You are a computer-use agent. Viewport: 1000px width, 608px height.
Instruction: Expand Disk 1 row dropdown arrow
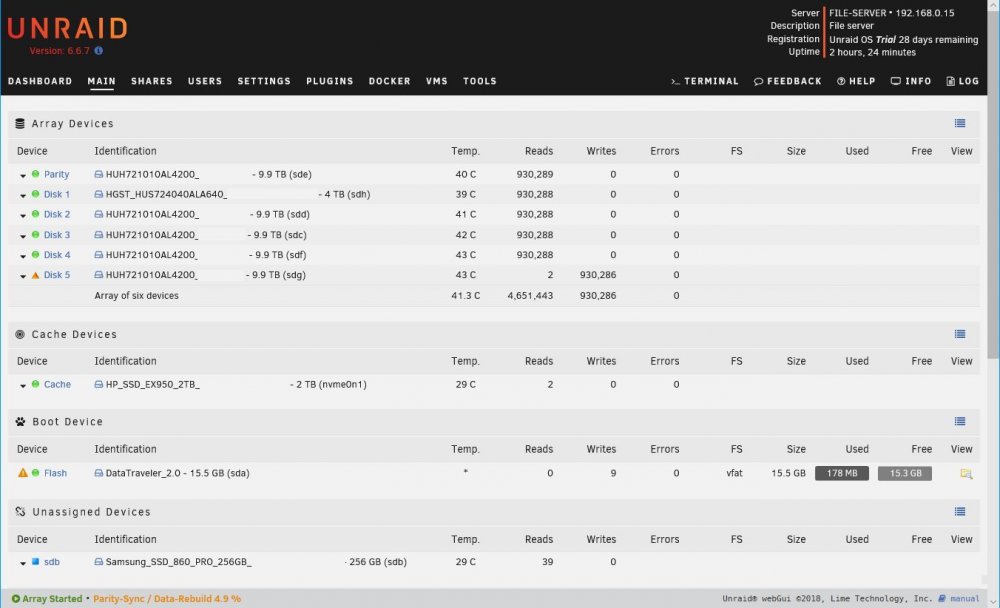pyautogui.click(x=23, y=196)
